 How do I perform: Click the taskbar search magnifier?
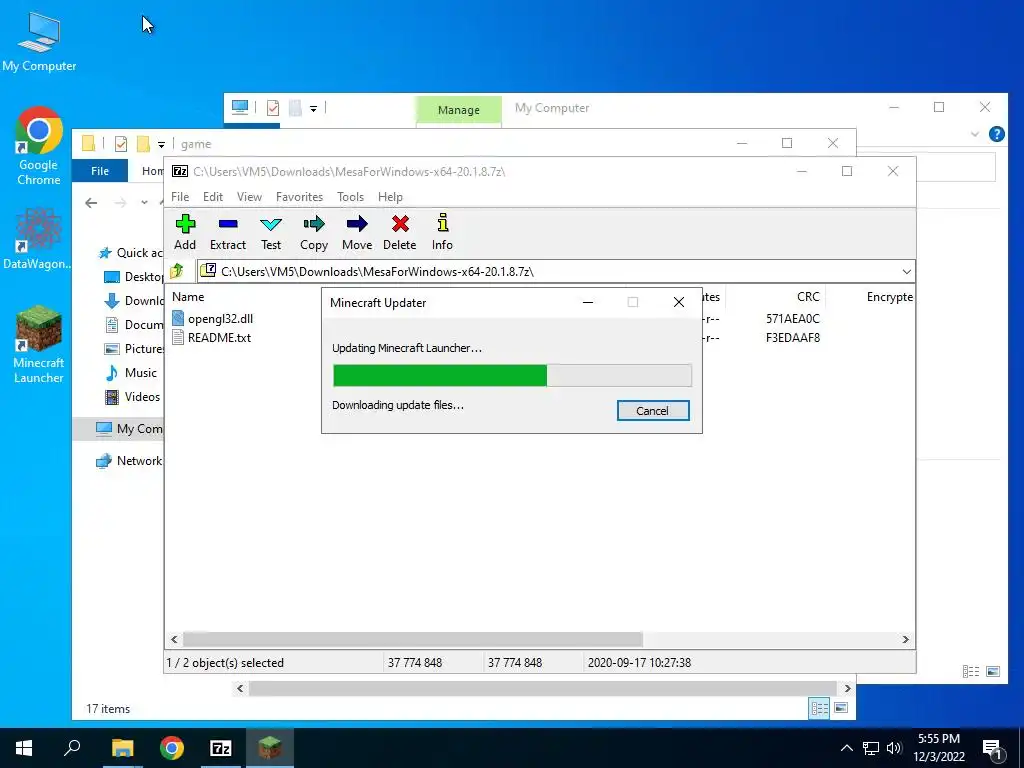[72, 747]
